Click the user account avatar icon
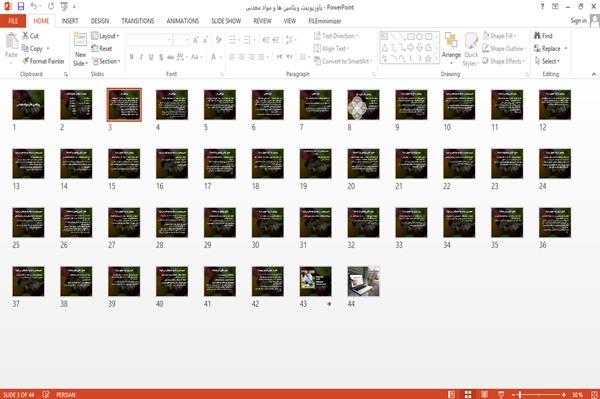The height and width of the screenshot is (399, 600). (595, 21)
